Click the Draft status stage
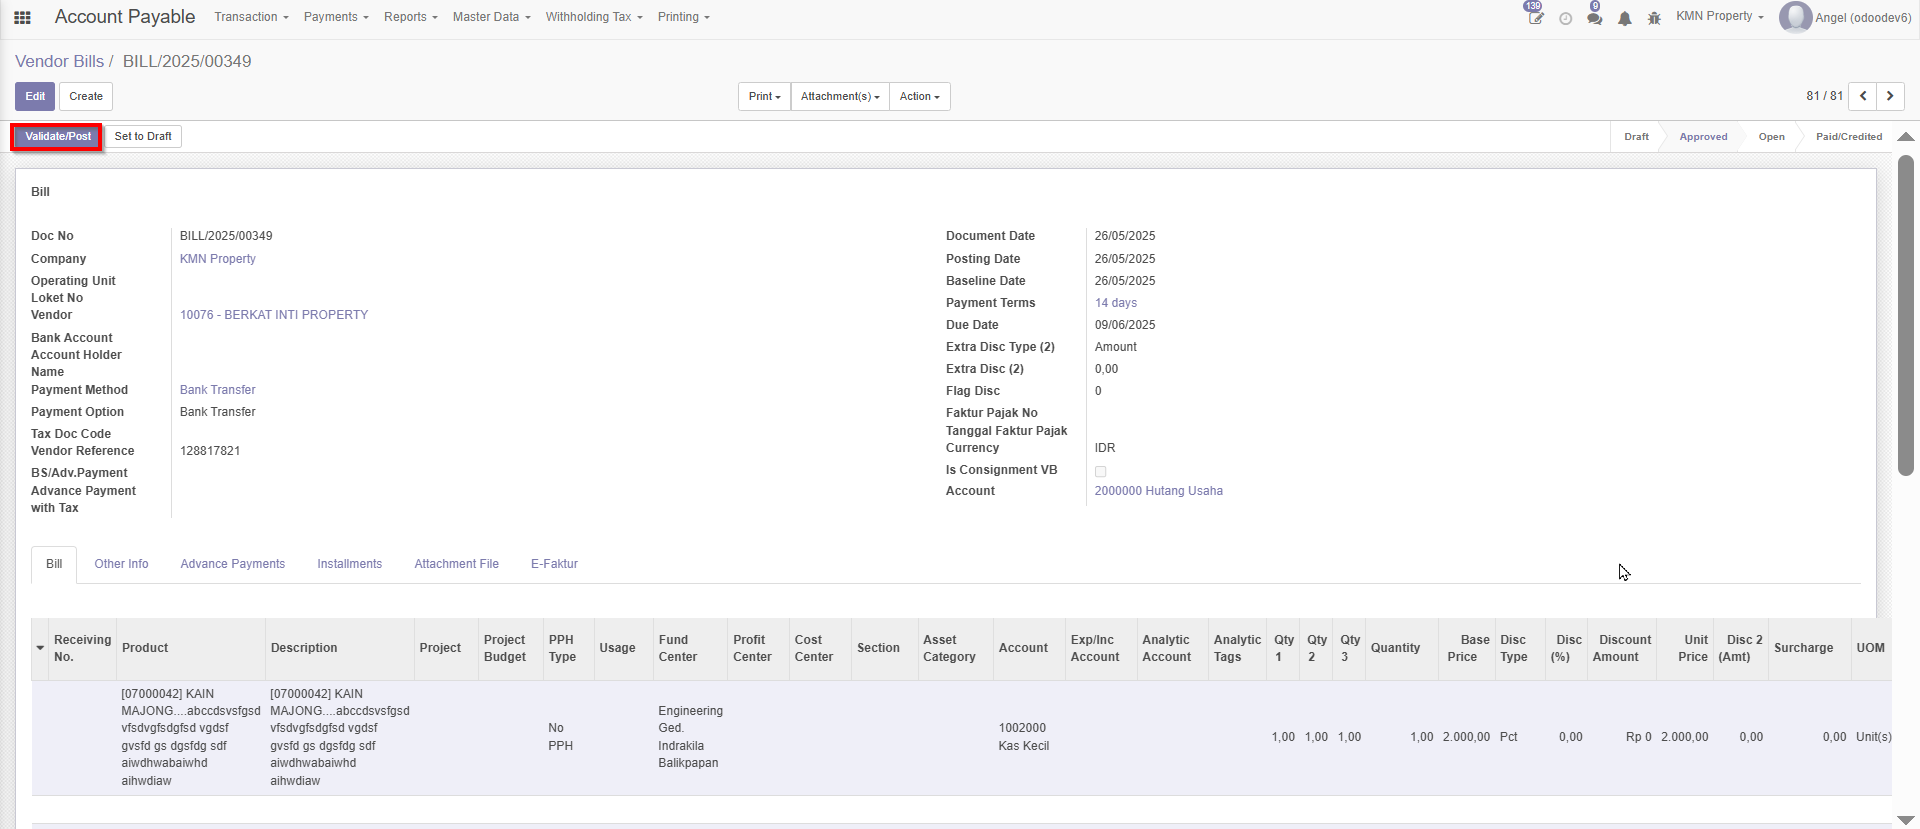The image size is (1920, 829). coord(1636,137)
